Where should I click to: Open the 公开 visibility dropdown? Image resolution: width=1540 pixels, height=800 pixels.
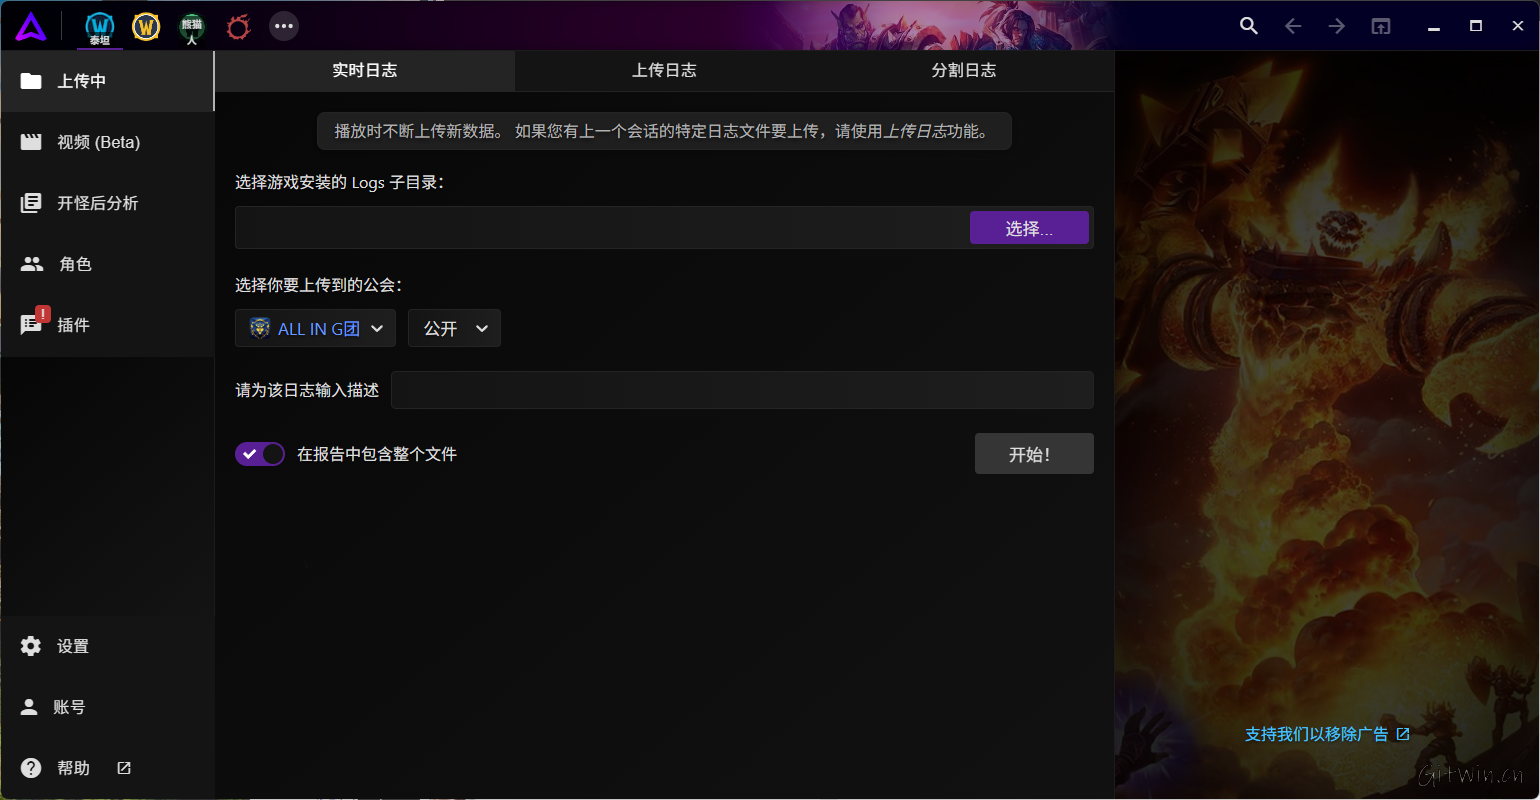pyautogui.click(x=454, y=329)
